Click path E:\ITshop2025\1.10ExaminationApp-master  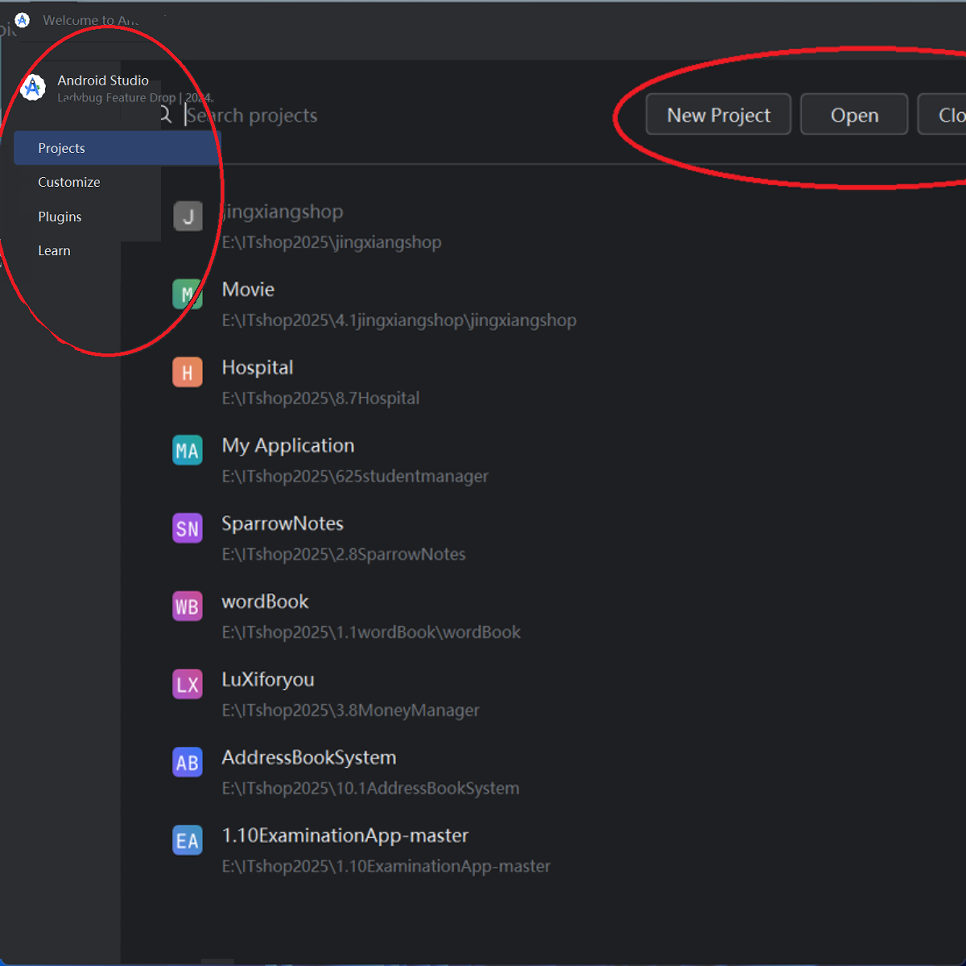(386, 866)
